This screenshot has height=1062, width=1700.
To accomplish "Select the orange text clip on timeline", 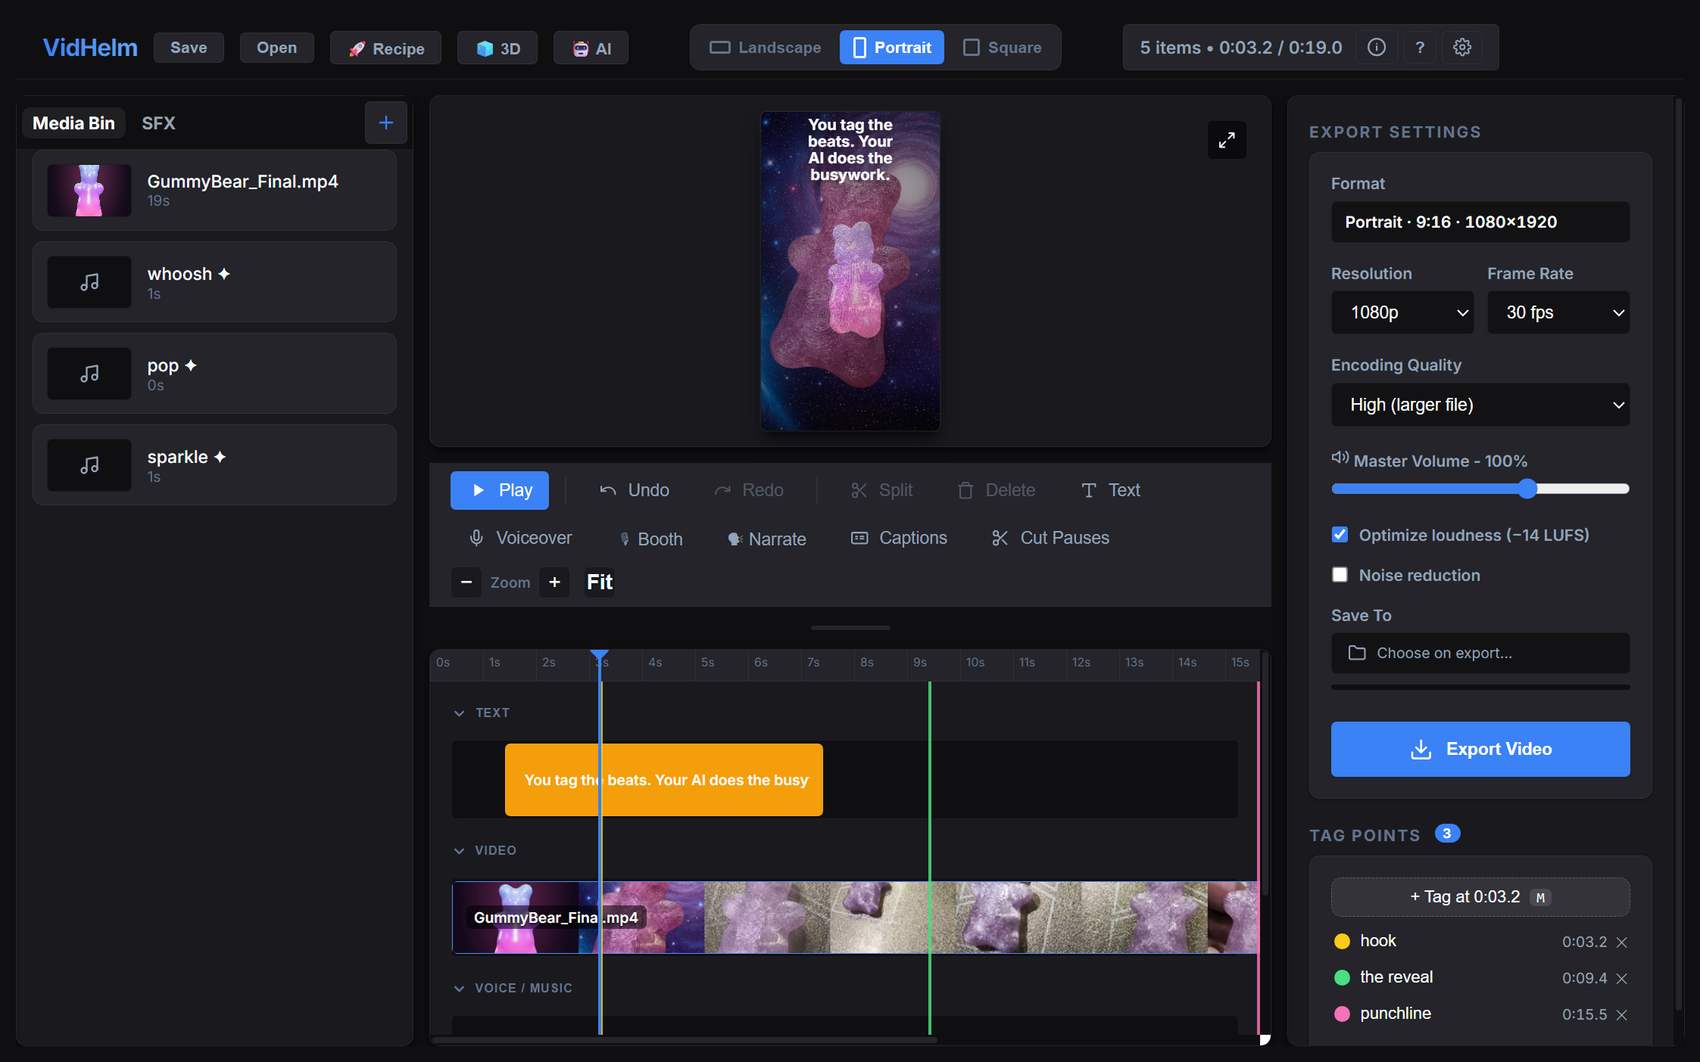I will [x=664, y=780].
